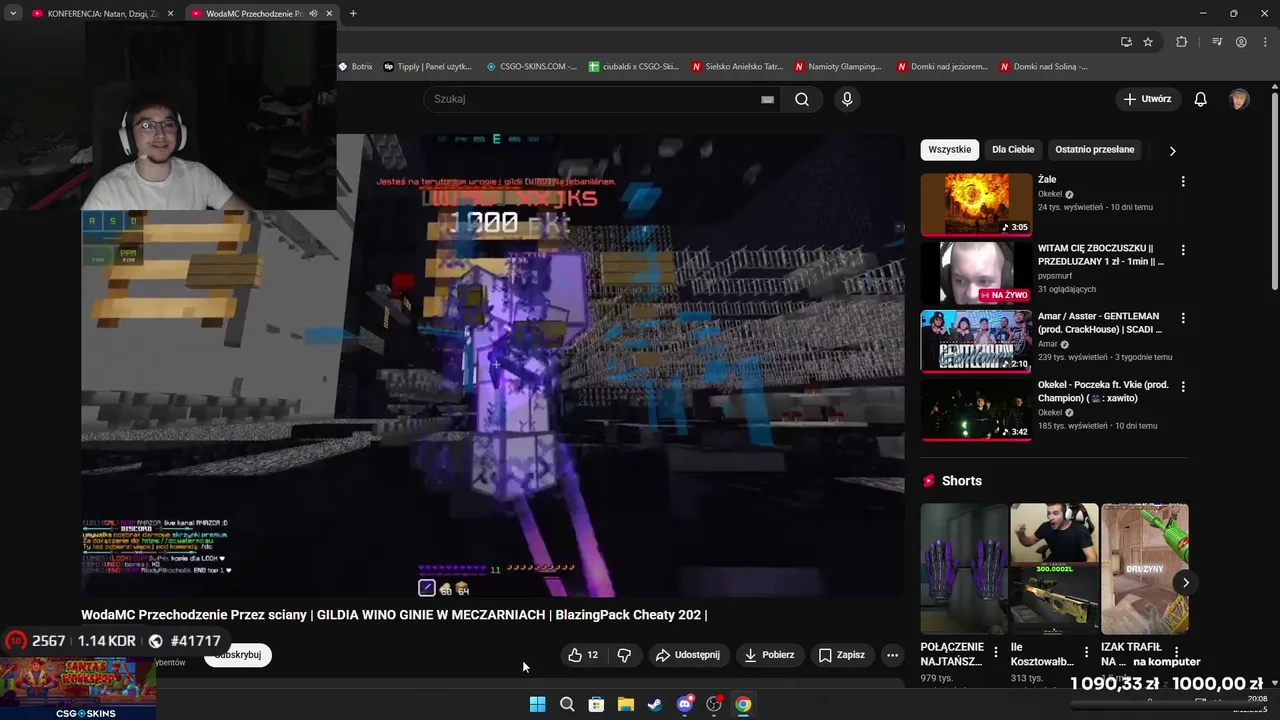1280x720 pixels.
Task: Open the Chrome three-dot menu
Action: (1265, 42)
